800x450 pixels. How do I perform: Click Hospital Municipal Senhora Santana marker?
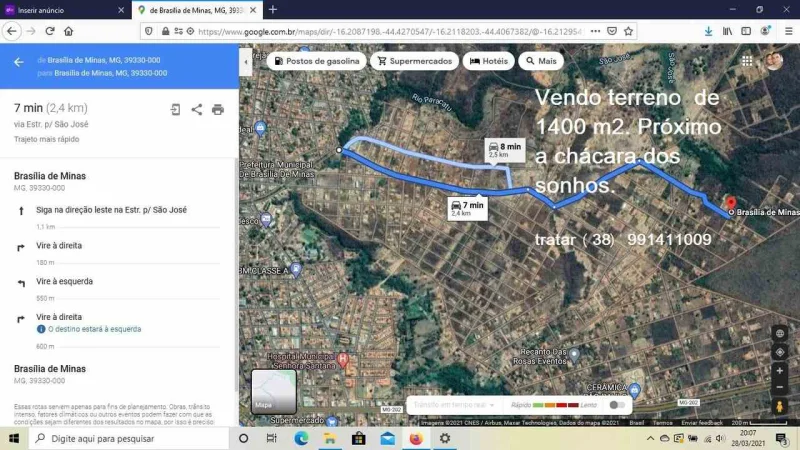343,359
